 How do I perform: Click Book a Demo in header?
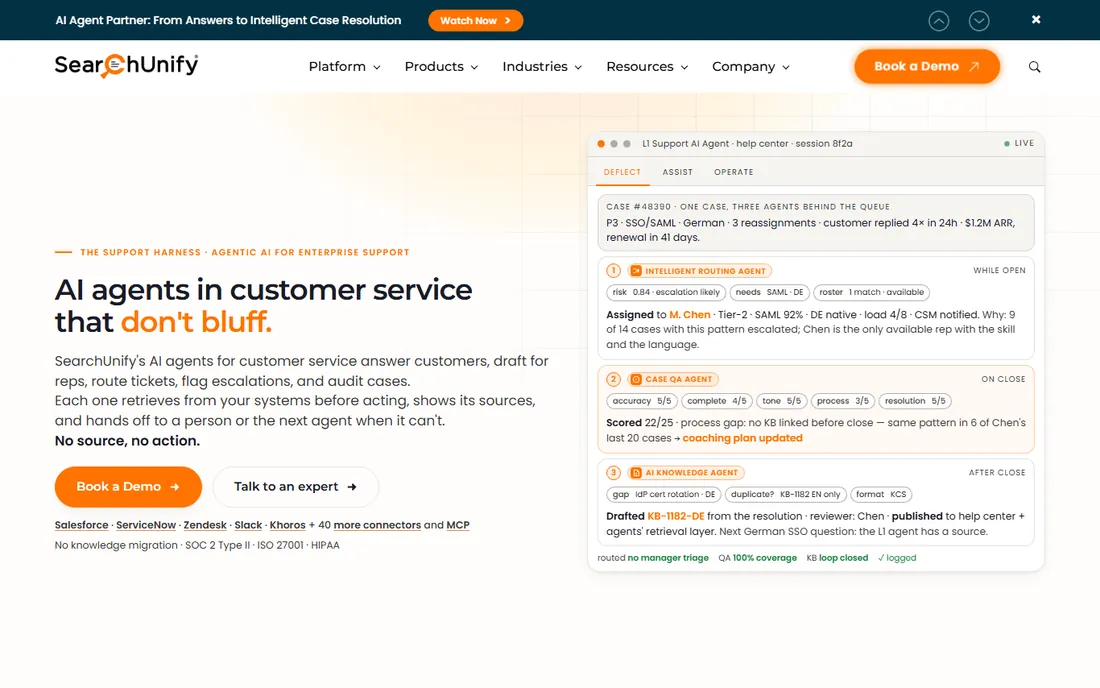click(927, 66)
